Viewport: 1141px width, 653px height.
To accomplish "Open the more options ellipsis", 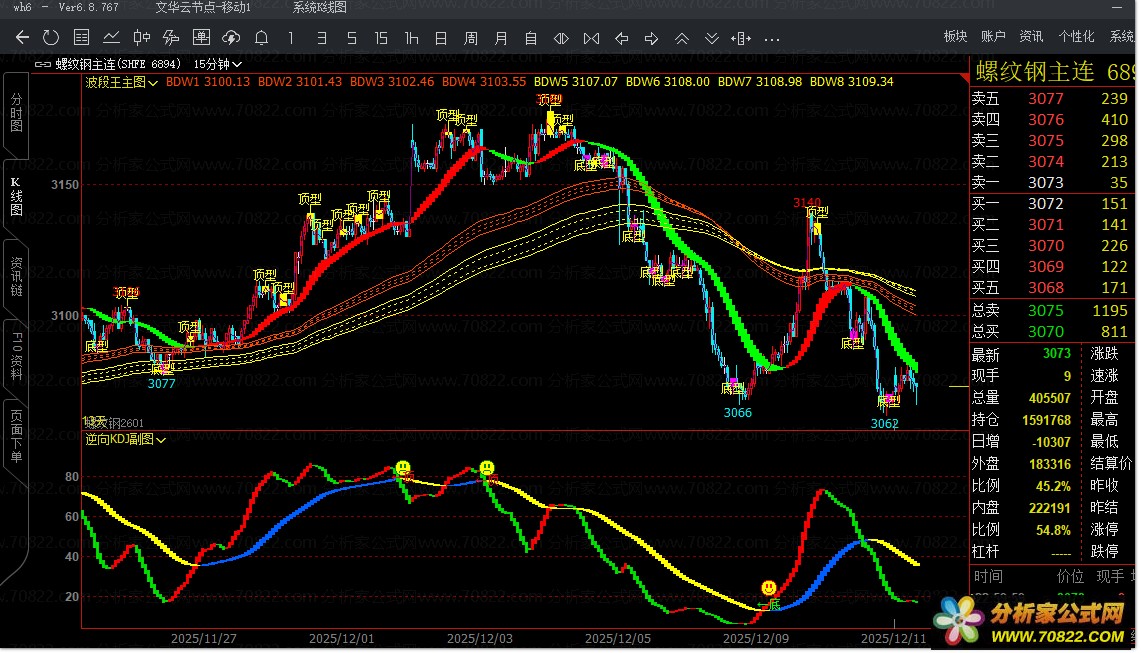I will [772, 38].
